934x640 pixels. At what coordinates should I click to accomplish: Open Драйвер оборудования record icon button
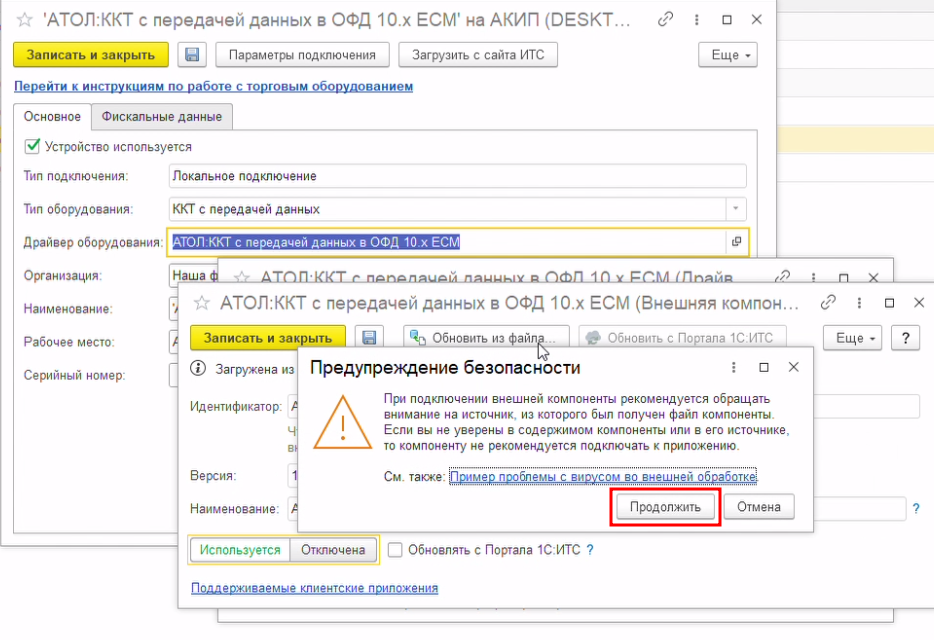click(x=736, y=242)
